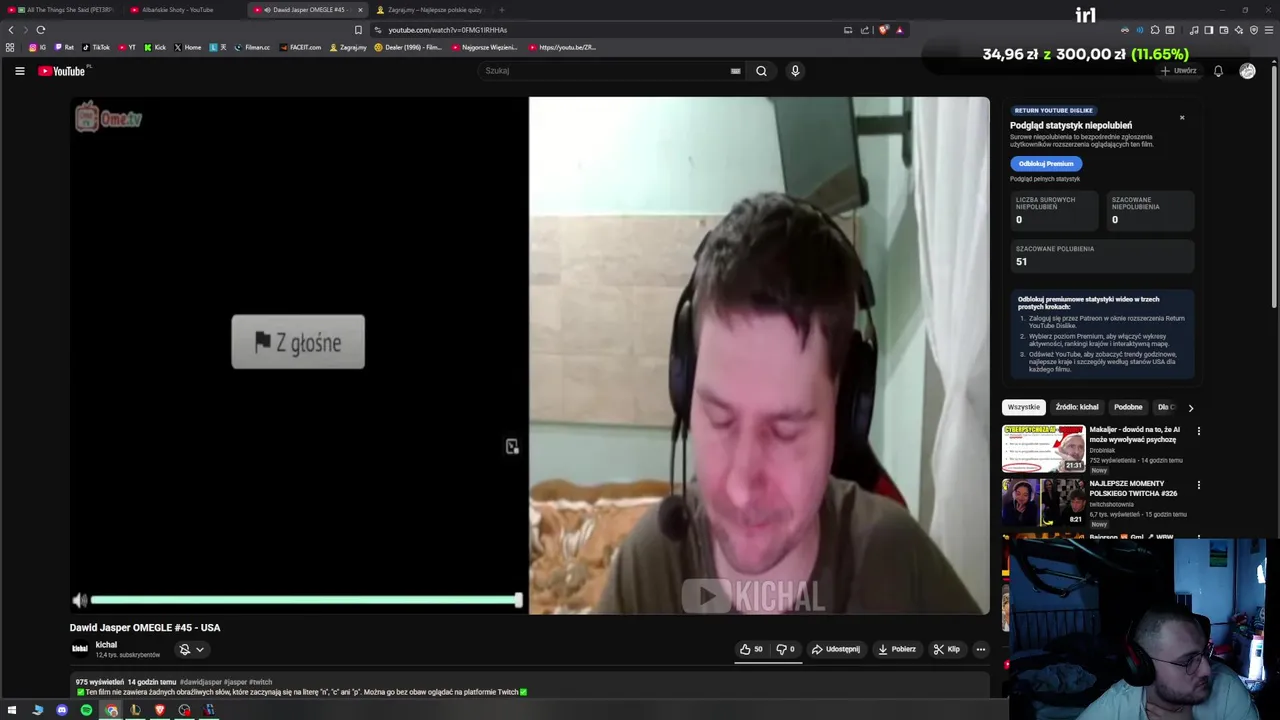The width and height of the screenshot is (1280, 720).
Task: Click the search magnifier button
Action: (761, 71)
